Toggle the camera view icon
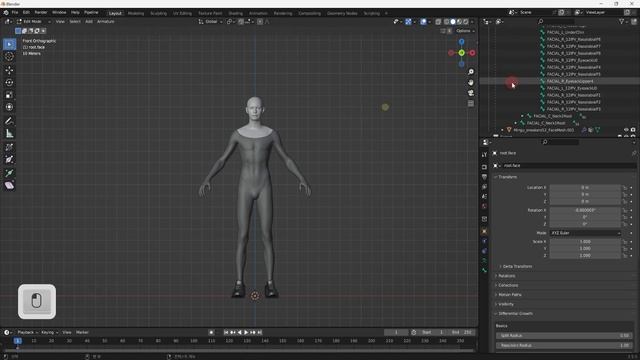This screenshot has width=640, height=360. tap(471, 93)
